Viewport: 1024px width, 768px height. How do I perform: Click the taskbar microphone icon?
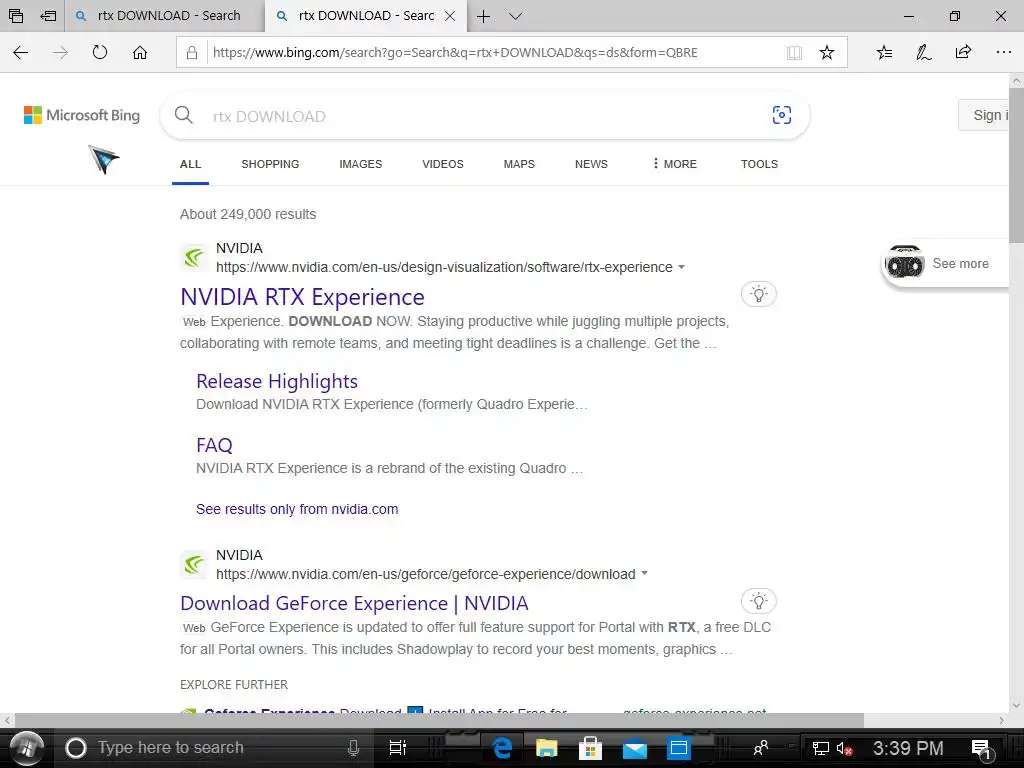(x=353, y=748)
